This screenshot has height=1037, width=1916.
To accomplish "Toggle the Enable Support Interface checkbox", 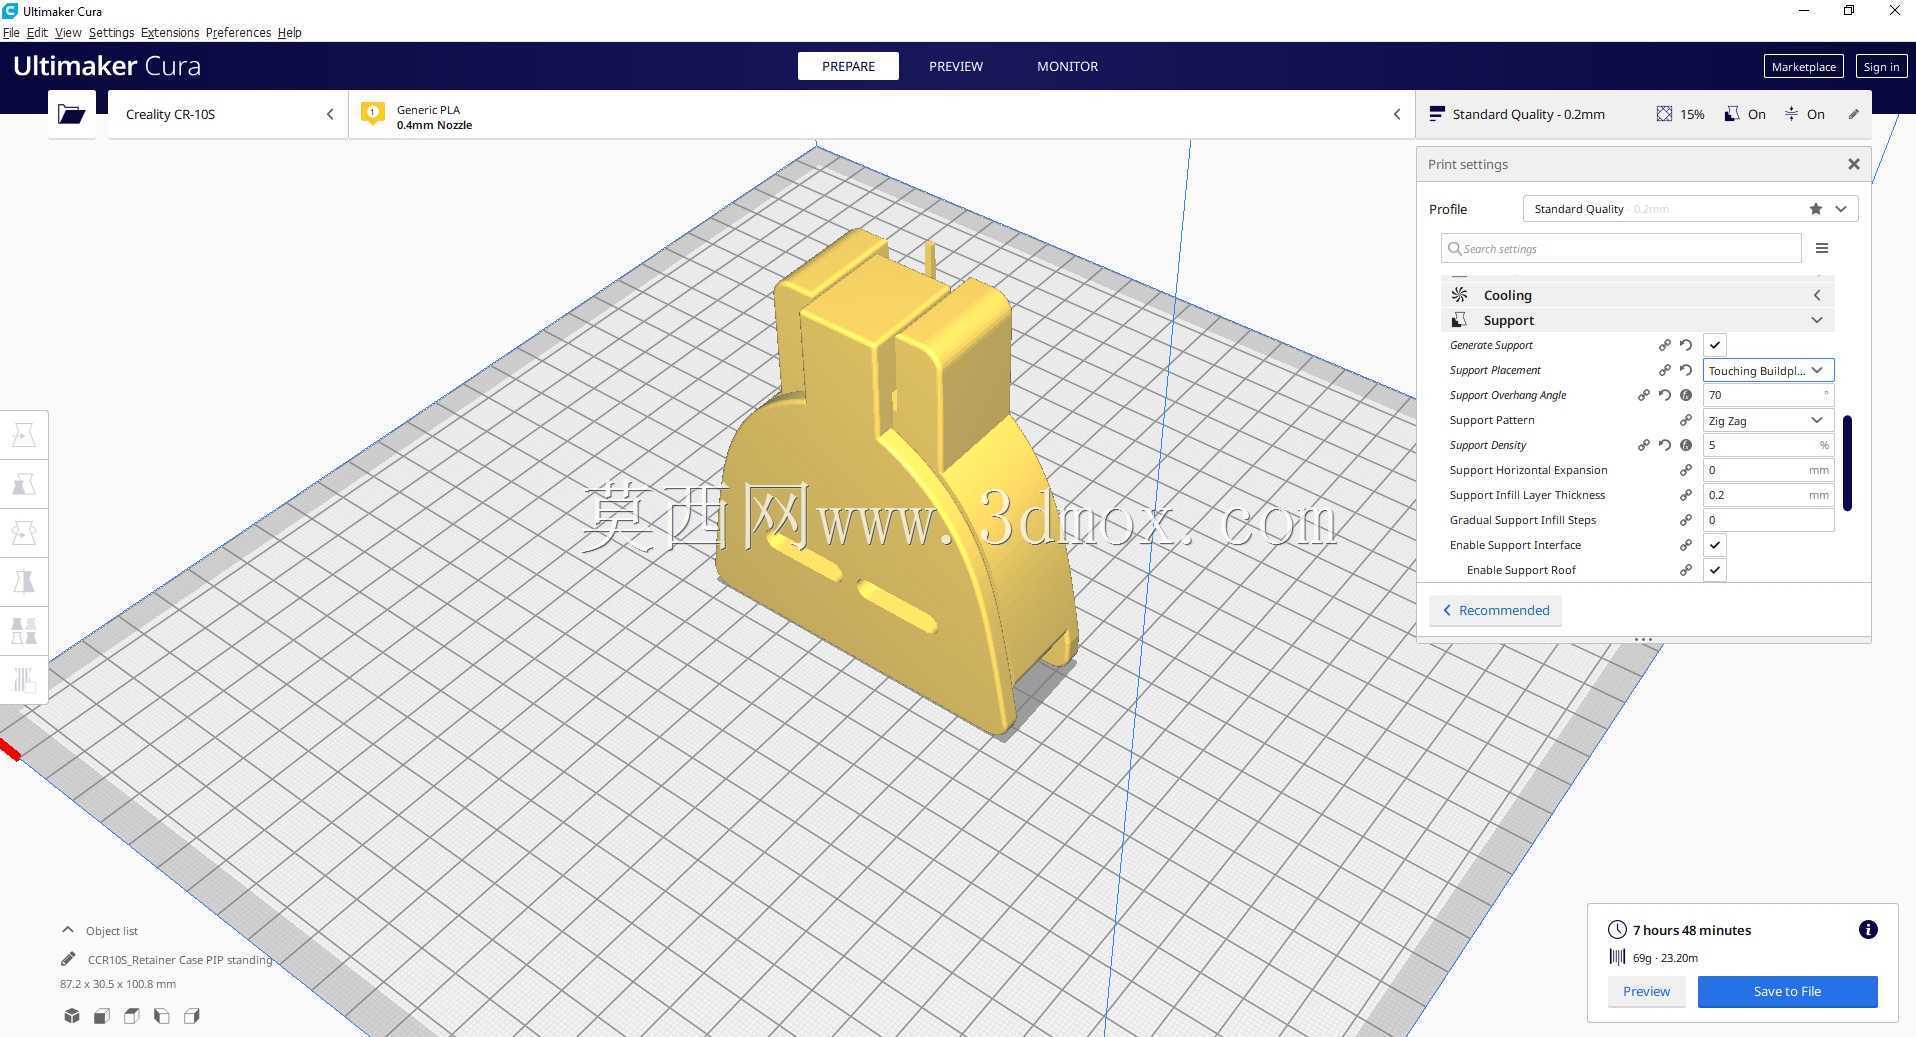I will [1714, 545].
